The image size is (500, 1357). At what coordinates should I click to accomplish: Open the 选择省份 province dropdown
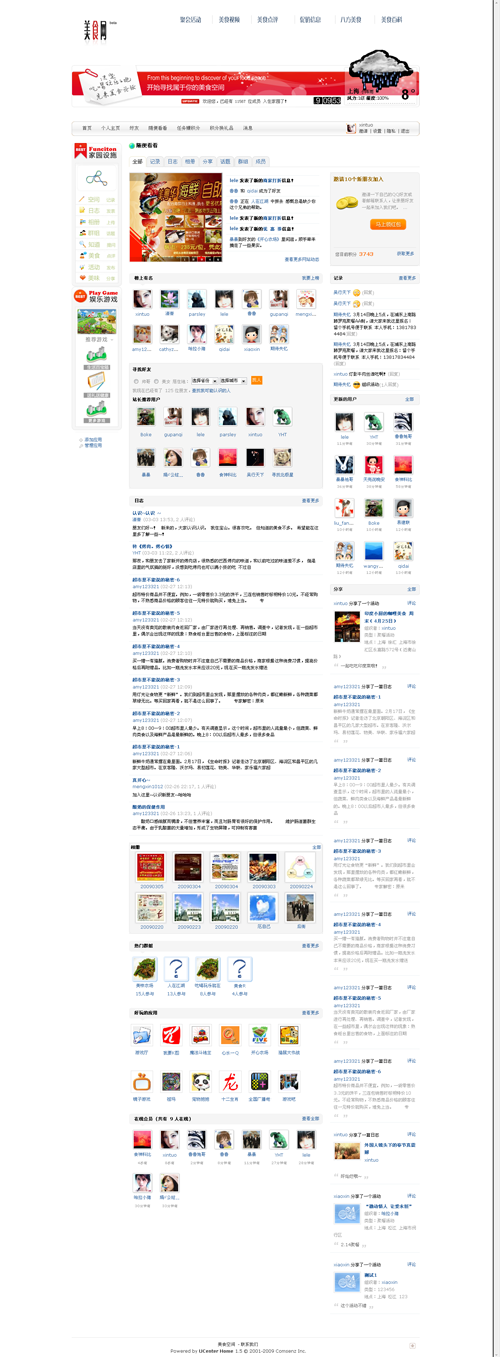point(203,381)
